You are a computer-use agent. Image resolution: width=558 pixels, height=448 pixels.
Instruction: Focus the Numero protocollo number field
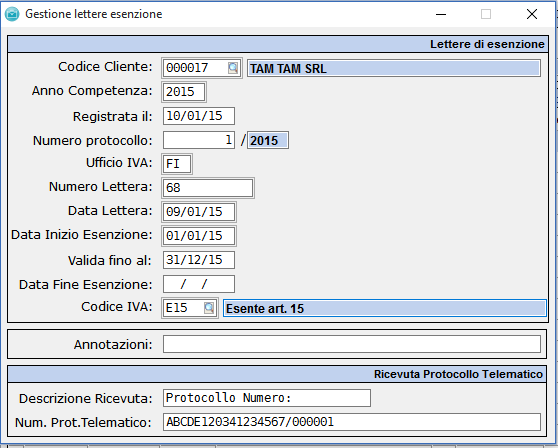pos(199,140)
